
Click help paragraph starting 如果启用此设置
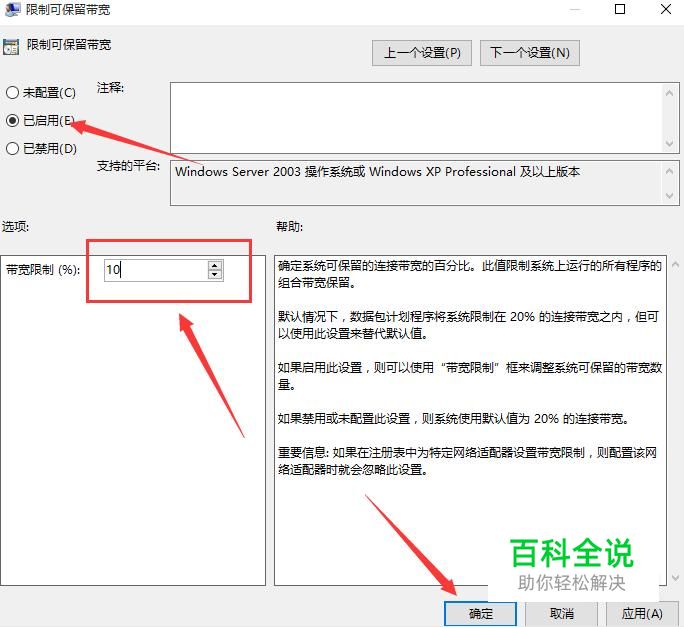[x=470, y=376]
